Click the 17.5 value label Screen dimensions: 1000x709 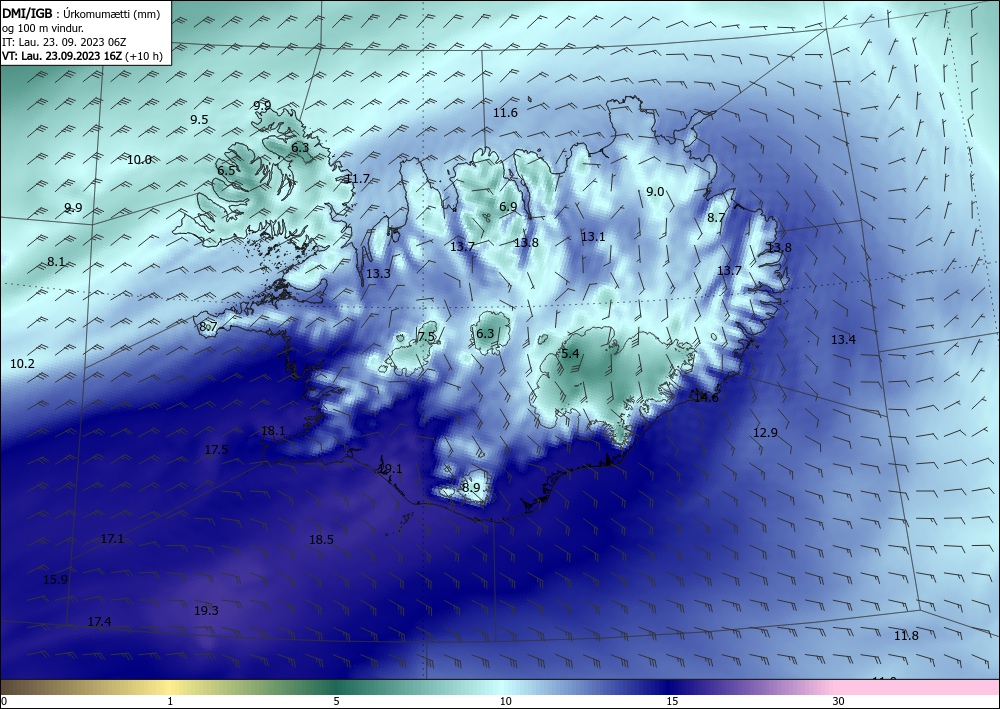216,450
